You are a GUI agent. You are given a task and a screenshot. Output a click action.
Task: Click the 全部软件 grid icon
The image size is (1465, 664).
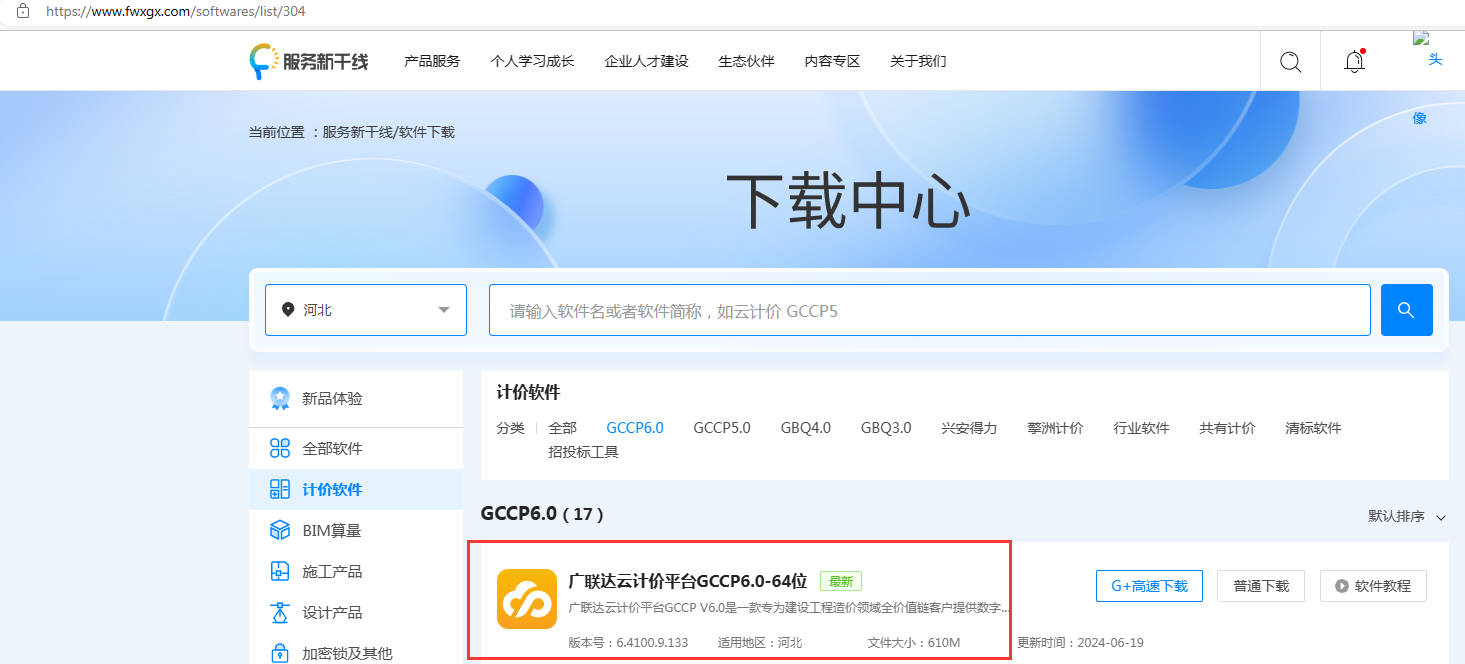click(280, 449)
